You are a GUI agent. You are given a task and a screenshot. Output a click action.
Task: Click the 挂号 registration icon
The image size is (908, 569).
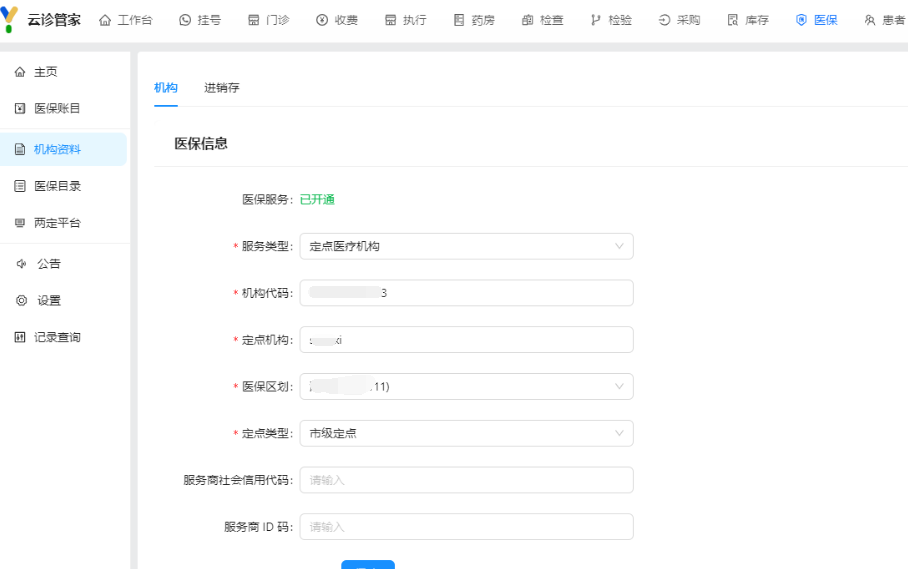click(185, 20)
